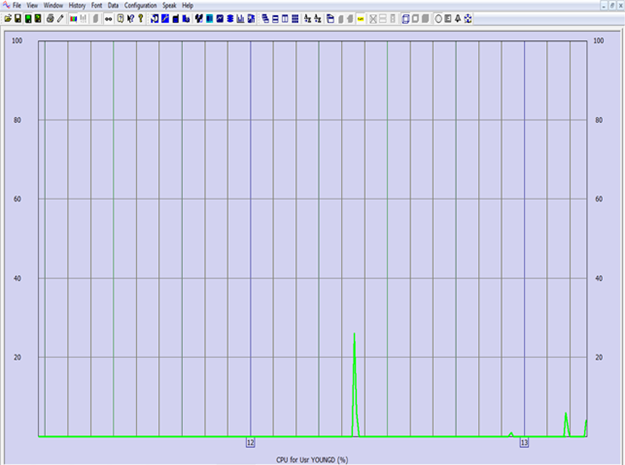The height and width of the screenshot is (465, 625).
Task: Expand the Font menu
Action: pos(97,5)
